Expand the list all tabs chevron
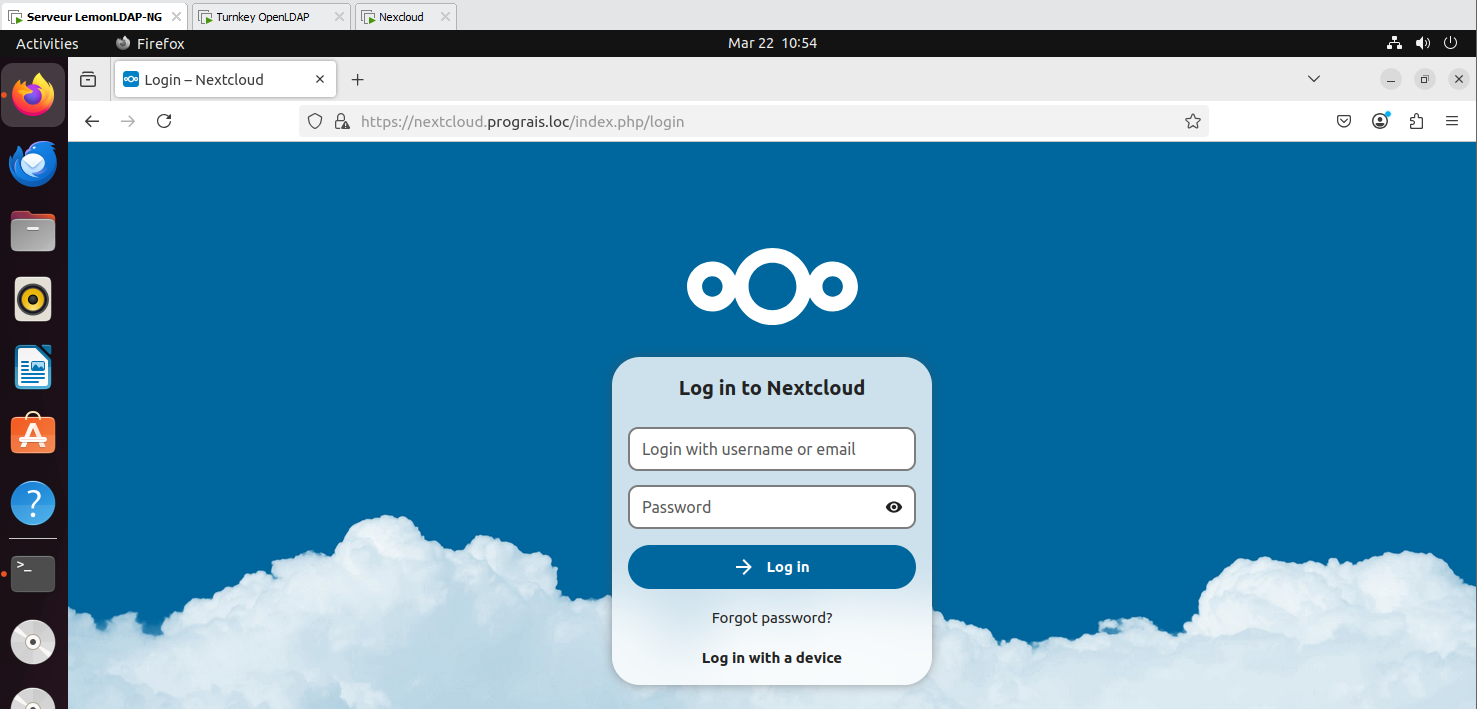The height and width of the screenshot is (709, 1477). (x=1314, y=79)
